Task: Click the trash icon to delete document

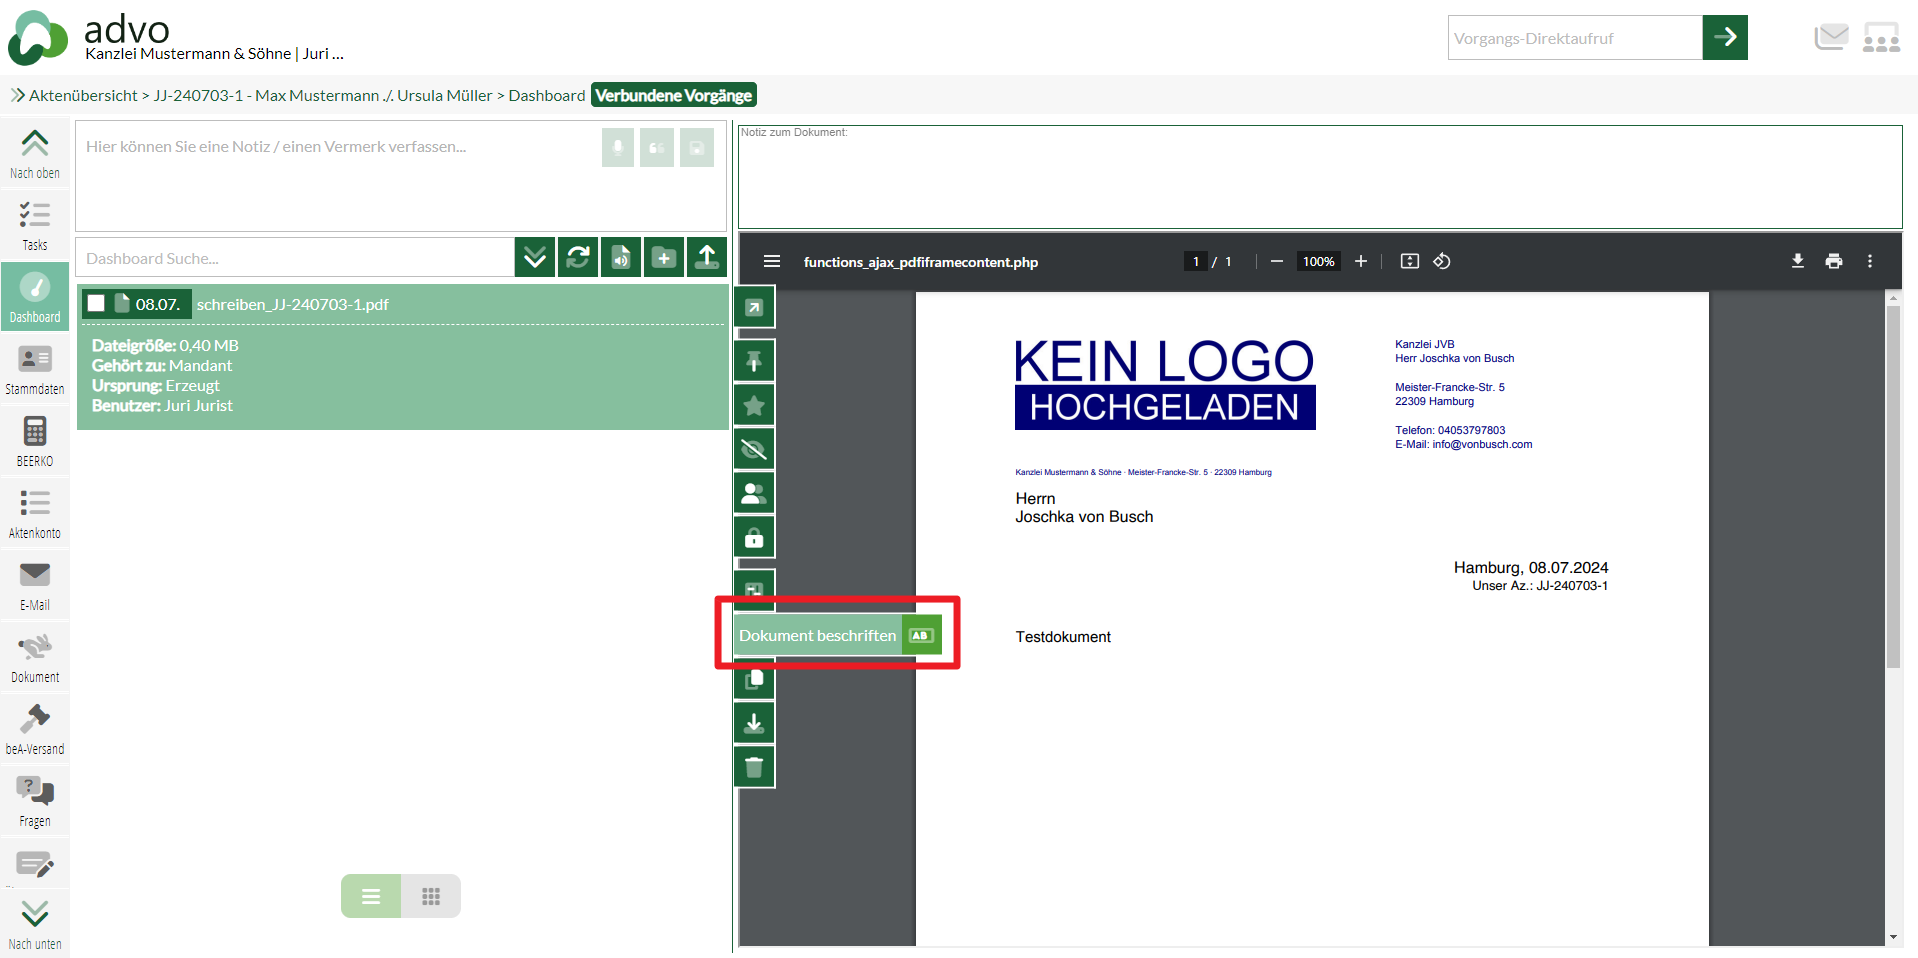Action: pyautogui.click(x=754, y=767)
